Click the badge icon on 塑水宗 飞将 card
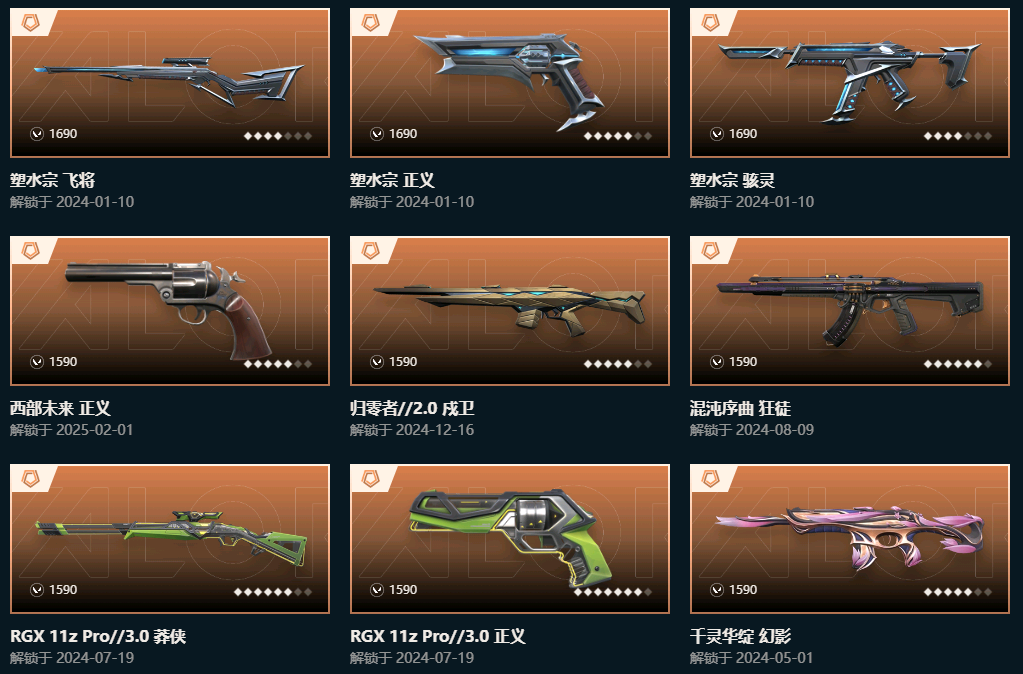The image size is (1023, 674). point(31,23)
